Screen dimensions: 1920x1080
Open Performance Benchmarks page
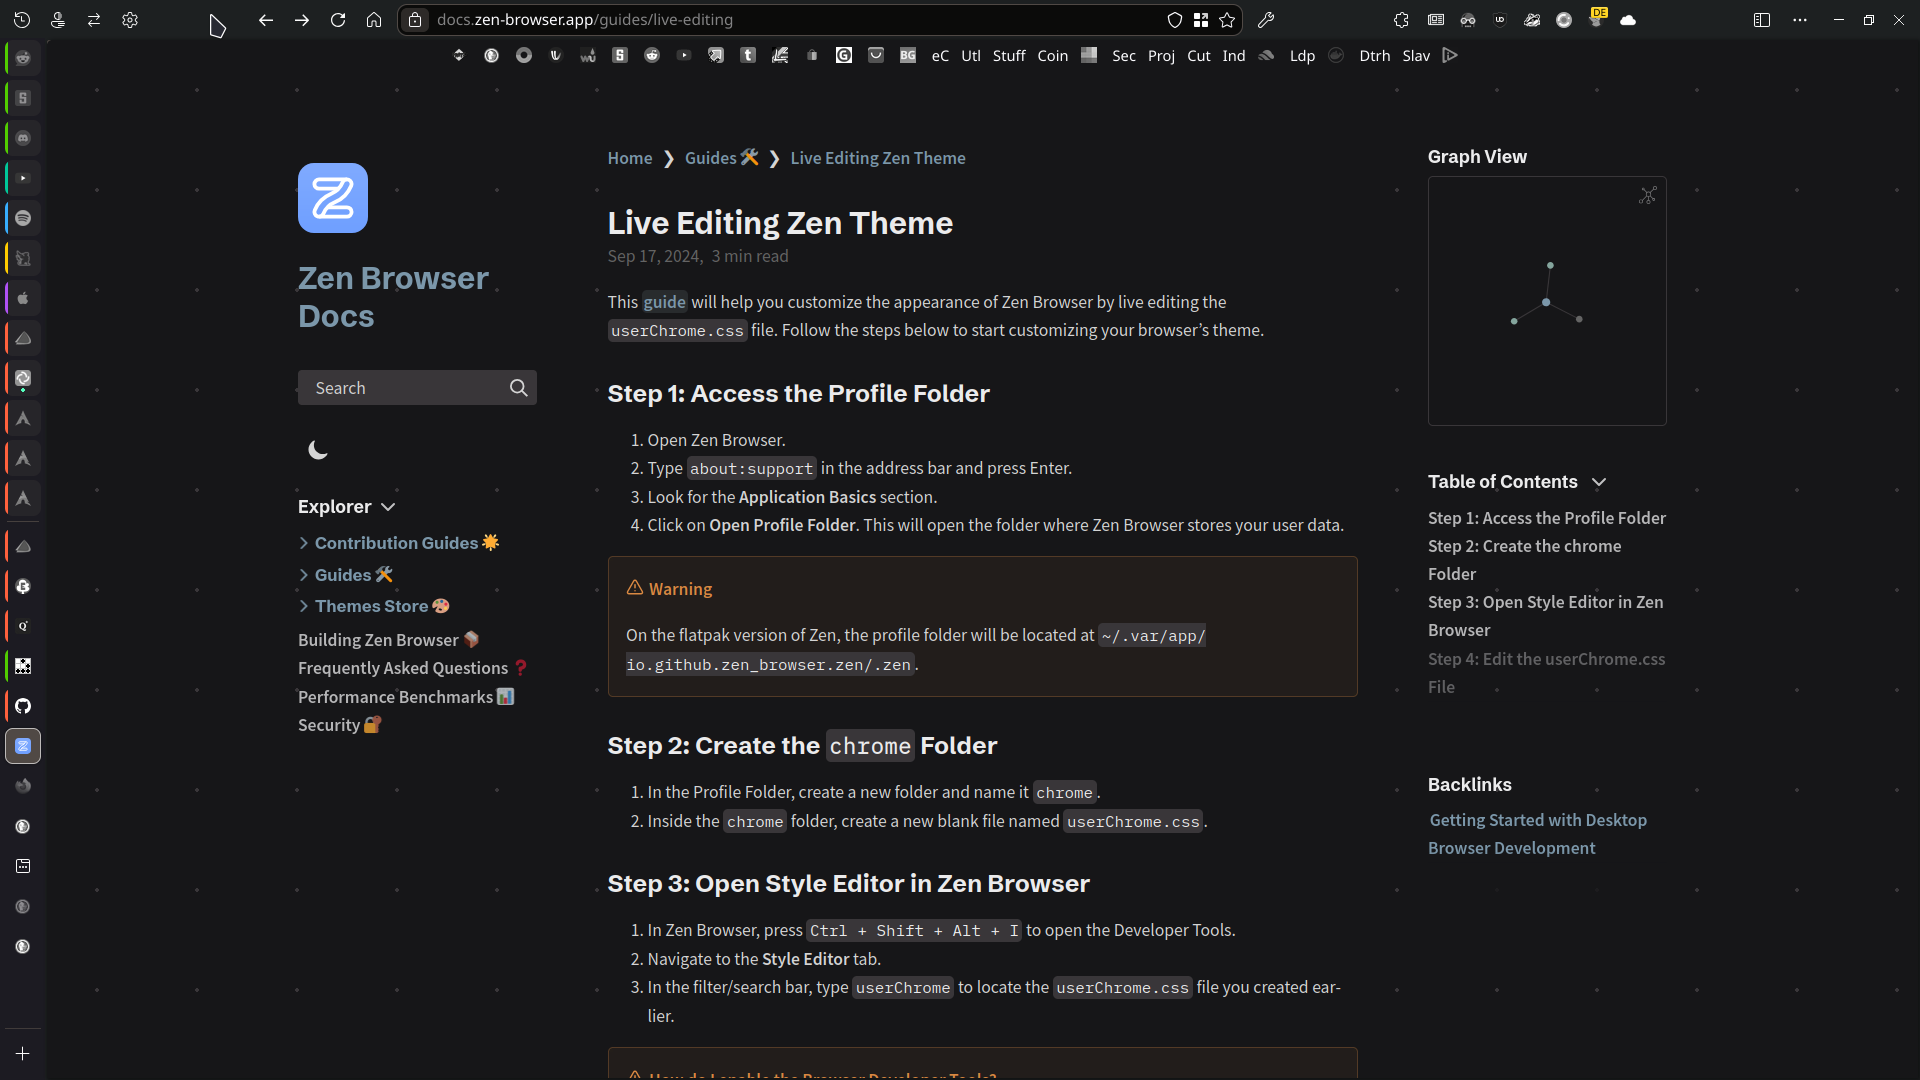(406, 697)
